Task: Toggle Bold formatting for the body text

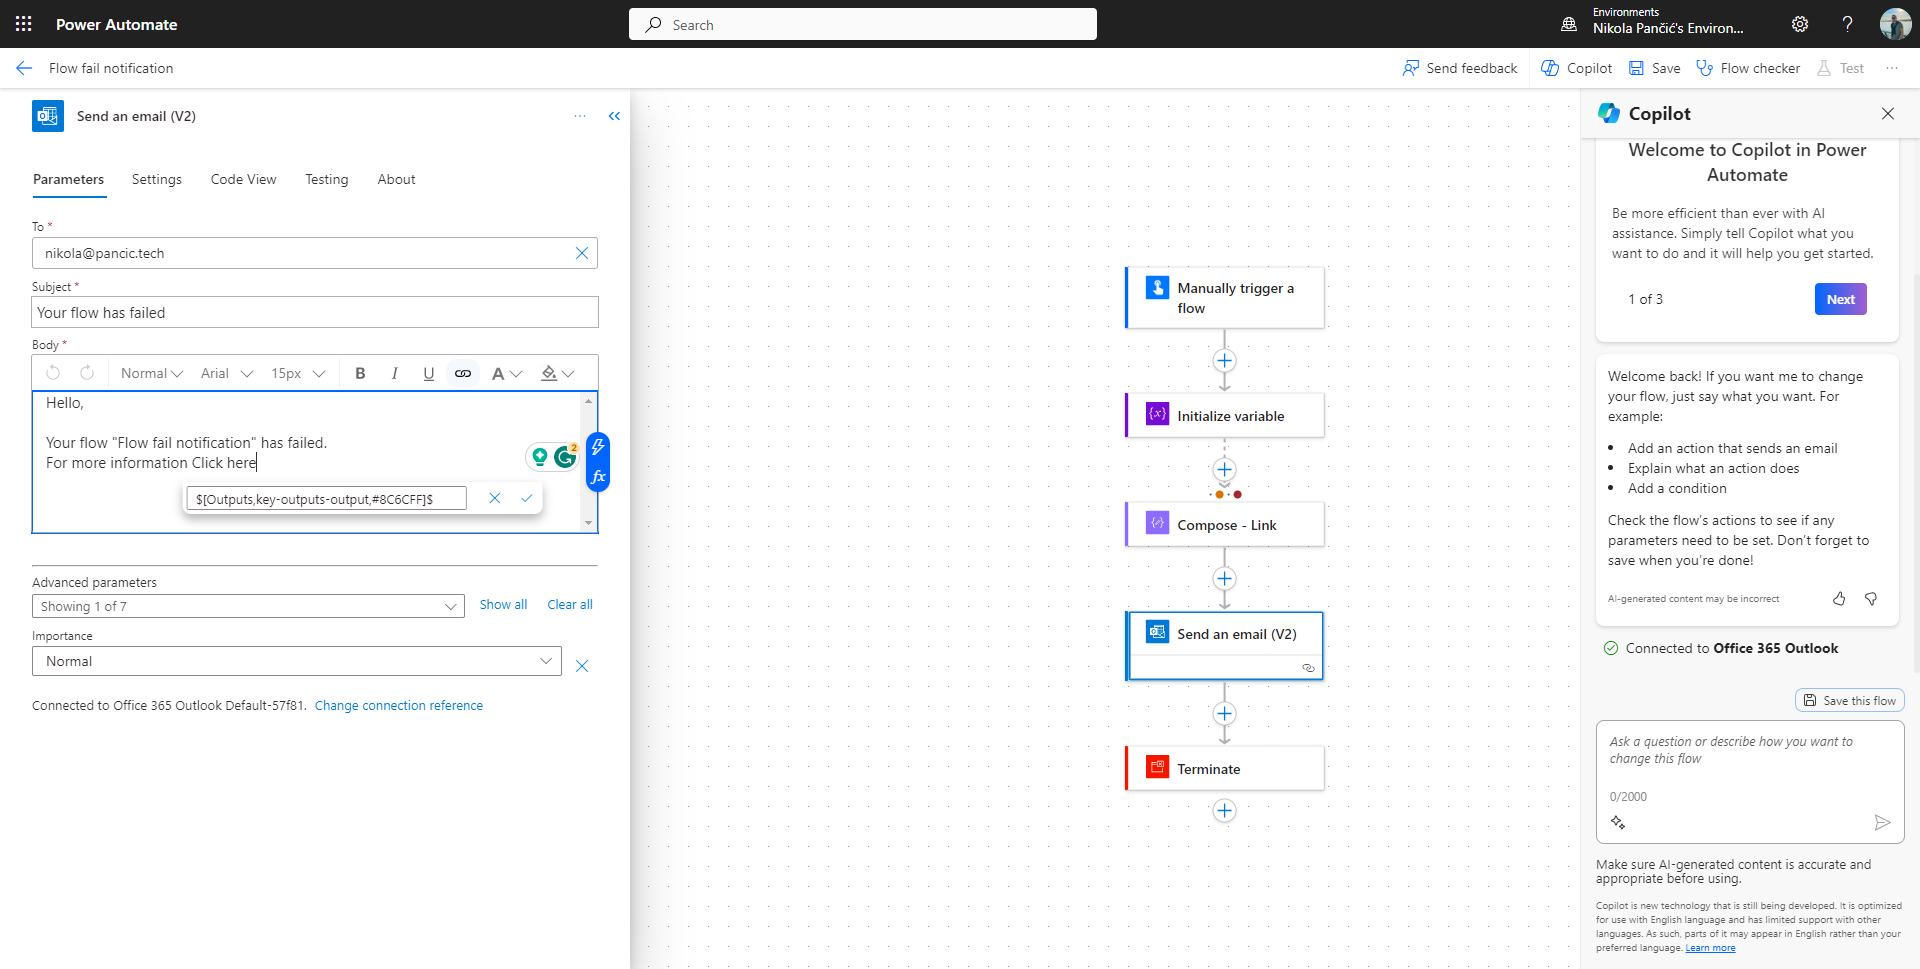Action: pos(360,372)
